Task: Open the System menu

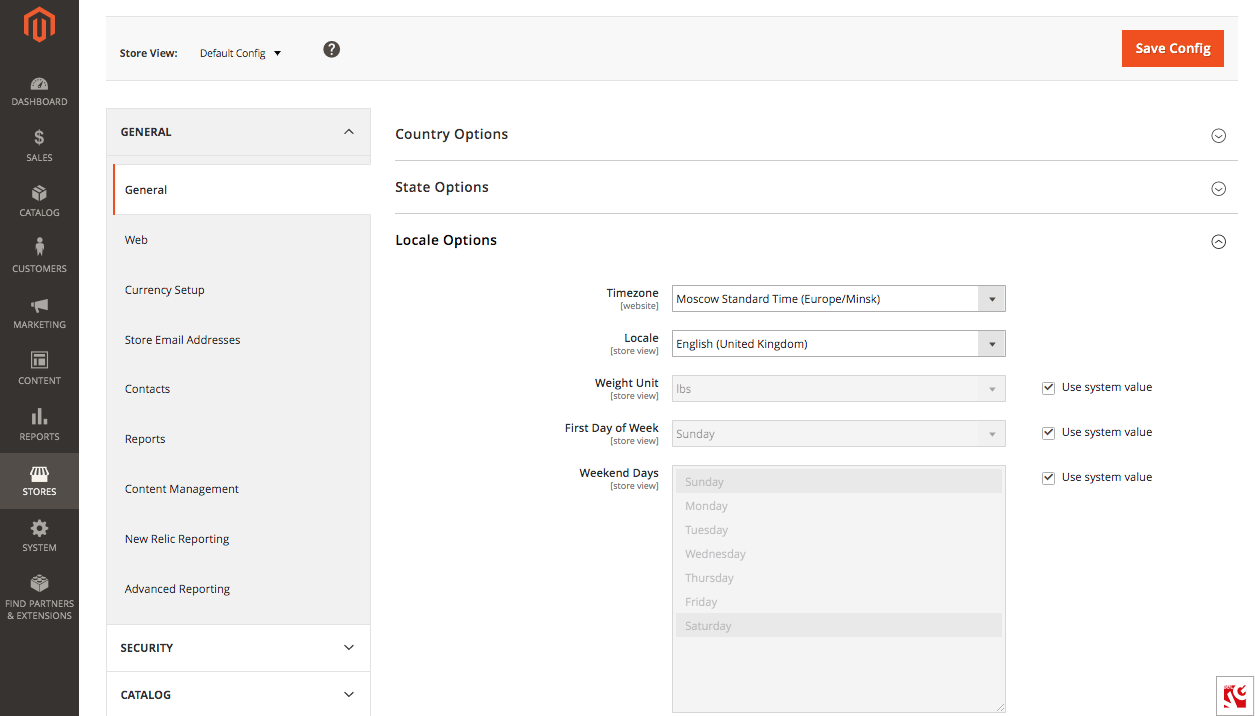Action: click(39, 536)
